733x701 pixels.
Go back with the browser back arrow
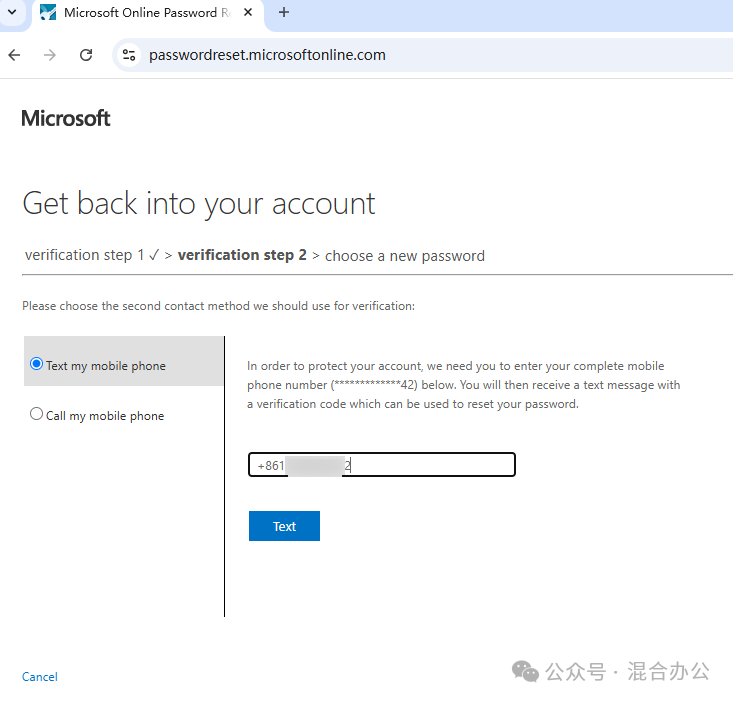click(14, 55)
